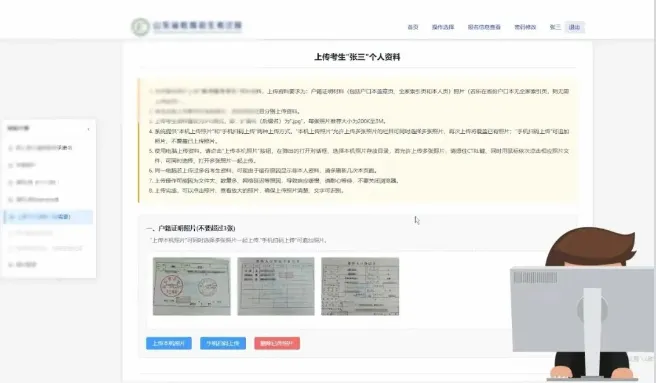Open the third household register card thumbnail
Viewport: 656px width, 383px height.
(360, 286)
